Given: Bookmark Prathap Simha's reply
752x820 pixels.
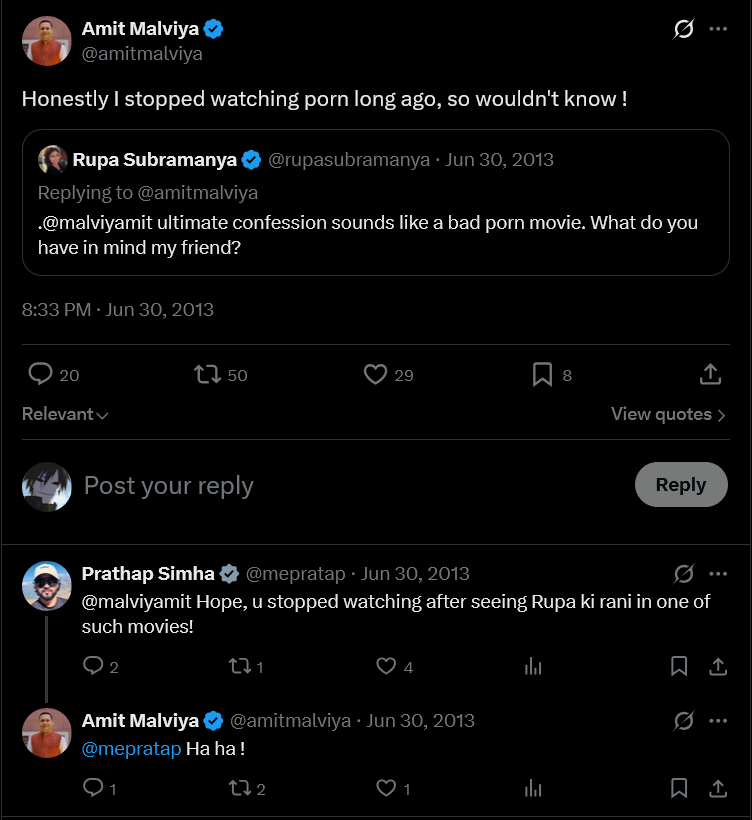Looking at the screenshot, I should coord(679,666).
